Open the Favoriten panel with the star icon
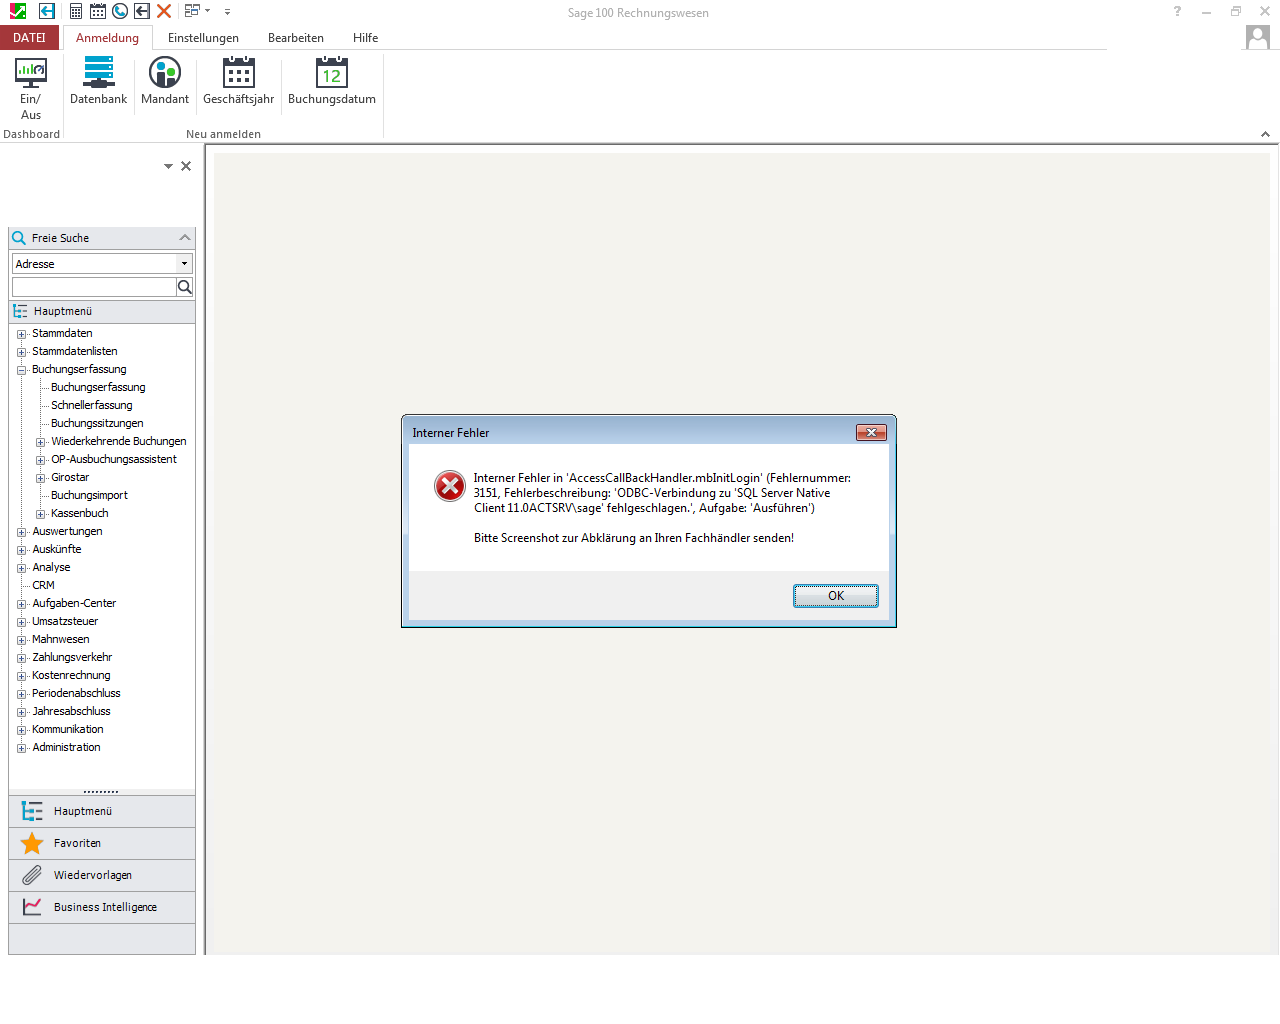Screen dimensions: 1280x1024 tap(33, 843)
